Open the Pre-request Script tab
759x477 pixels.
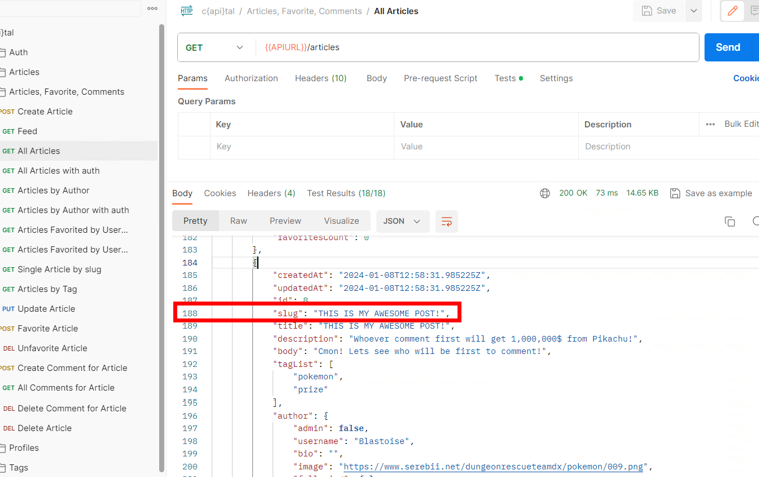click(x=440, y=78)
